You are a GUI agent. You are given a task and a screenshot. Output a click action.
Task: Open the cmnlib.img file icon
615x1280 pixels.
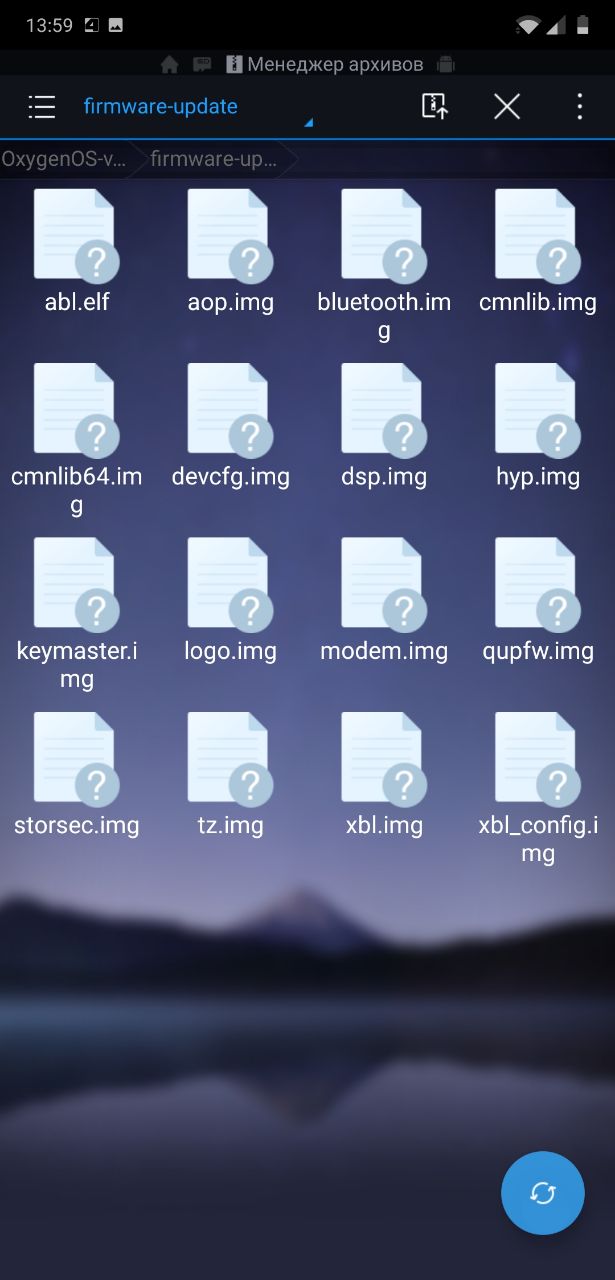[538, 235]
